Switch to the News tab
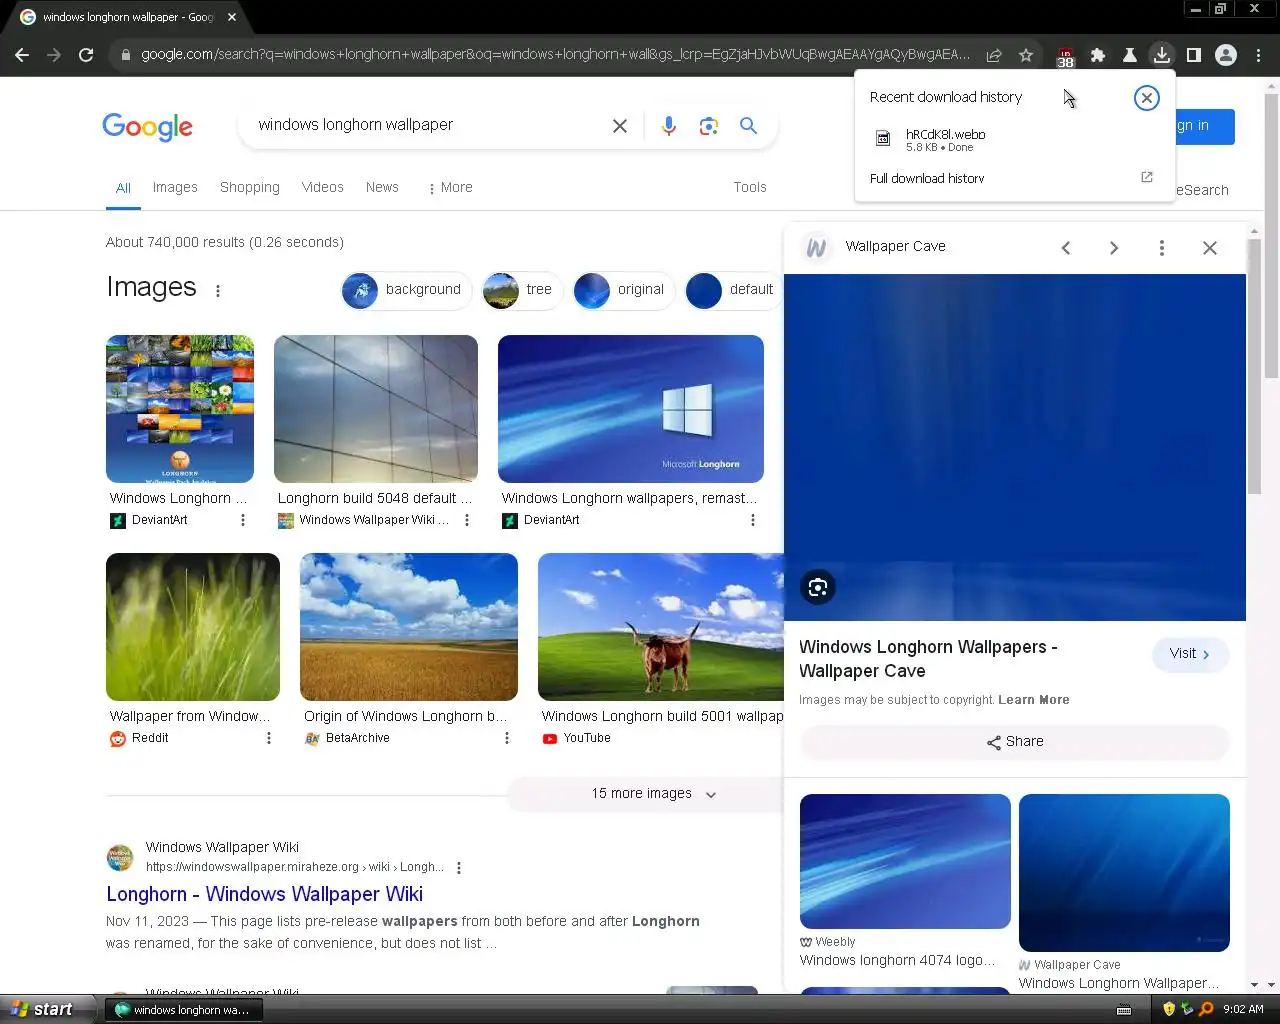Screen dimensions: 1280x1024 point(382,188)
